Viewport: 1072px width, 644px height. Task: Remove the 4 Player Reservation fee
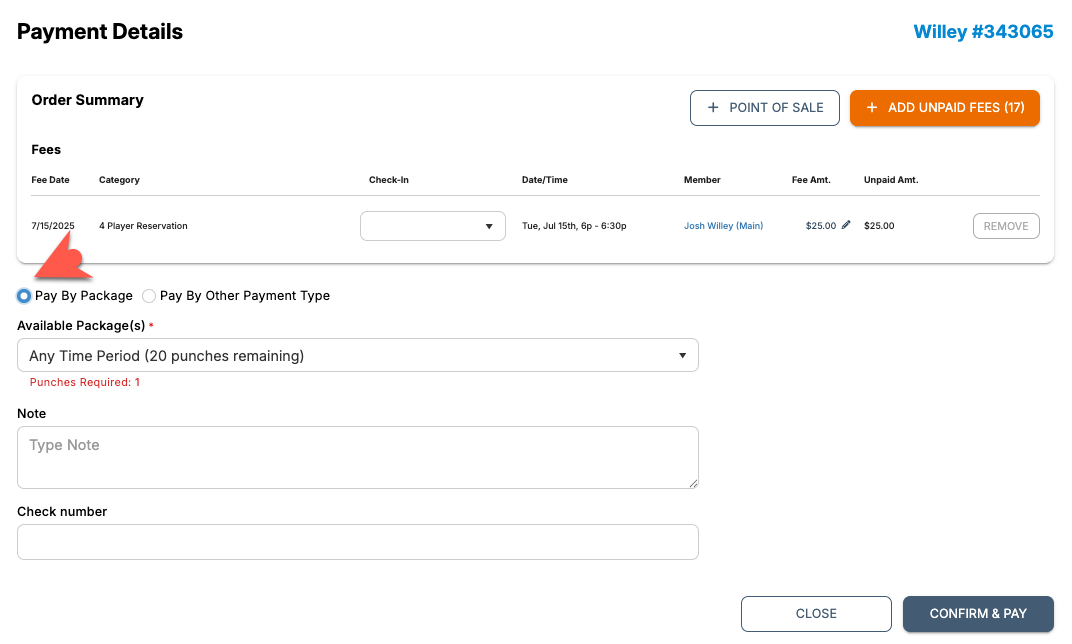tap(1005, 226)
